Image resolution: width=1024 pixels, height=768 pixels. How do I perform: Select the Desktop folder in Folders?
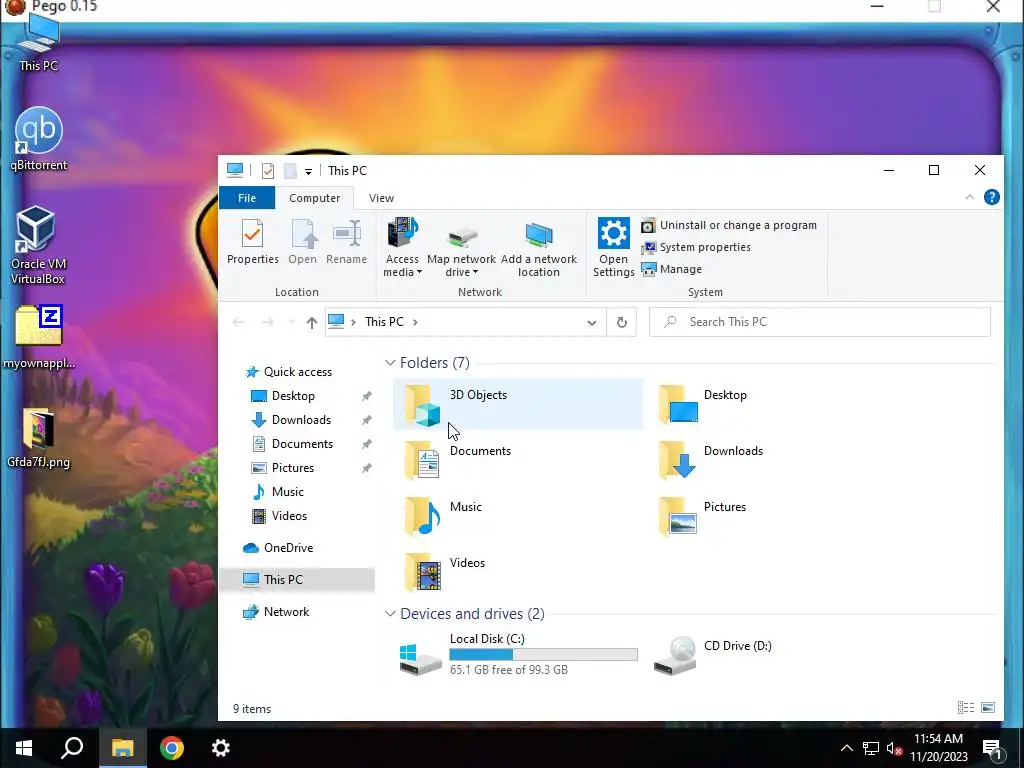pyautogui.click(x=771, y=404)
